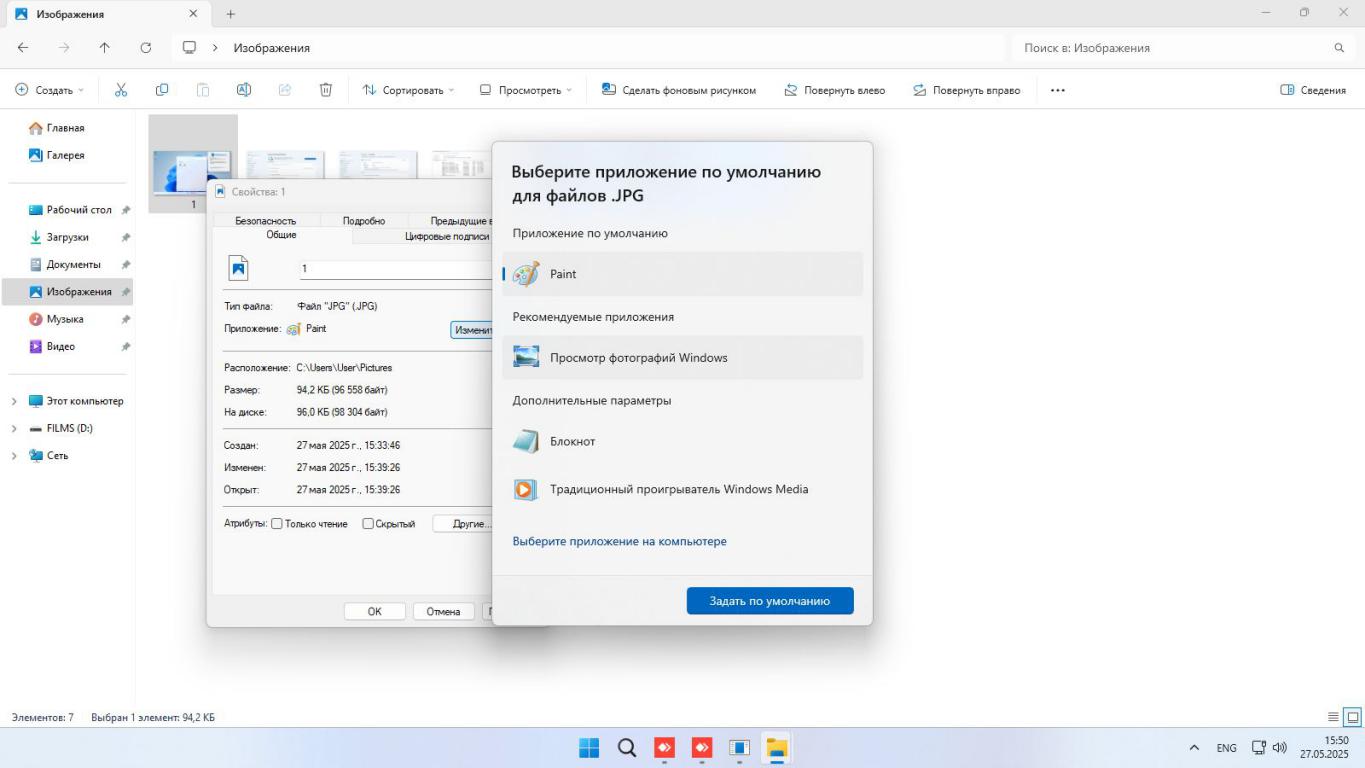Open the "Просмотреть" dropdown
Image resolution: width=1365 pixels, height=768 pixels.
tap(526, 90)
